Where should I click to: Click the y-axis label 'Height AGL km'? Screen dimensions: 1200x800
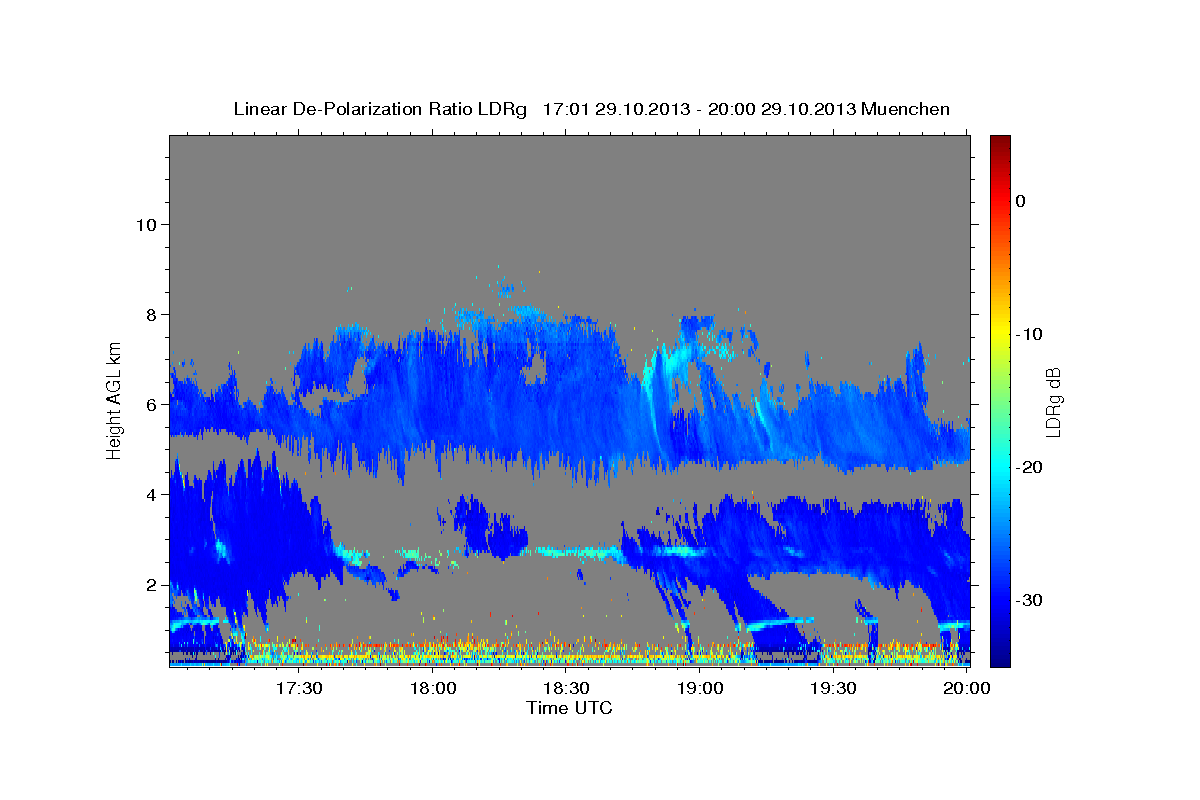114,400
